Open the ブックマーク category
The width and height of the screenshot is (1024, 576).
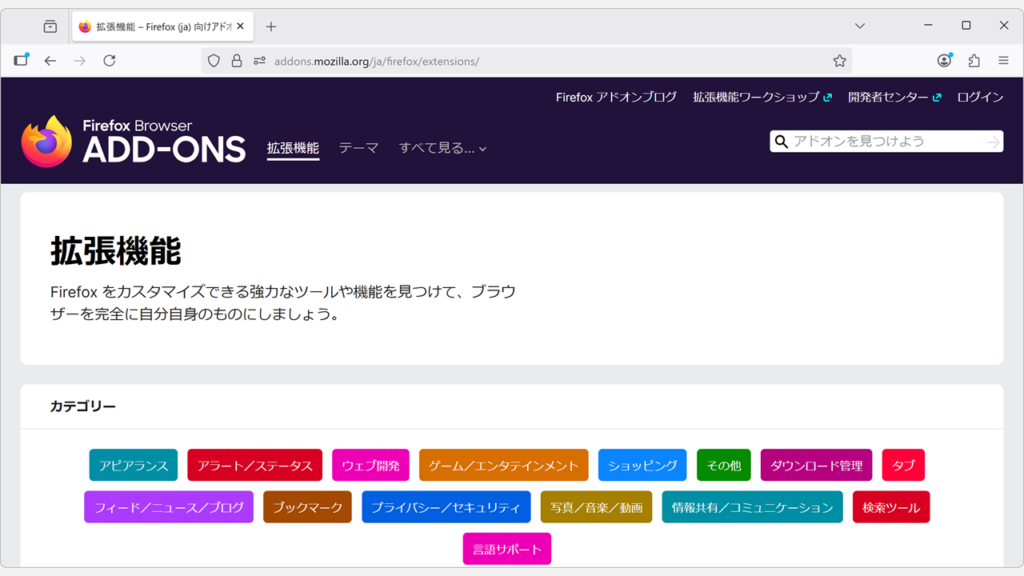tap(307, 507)
